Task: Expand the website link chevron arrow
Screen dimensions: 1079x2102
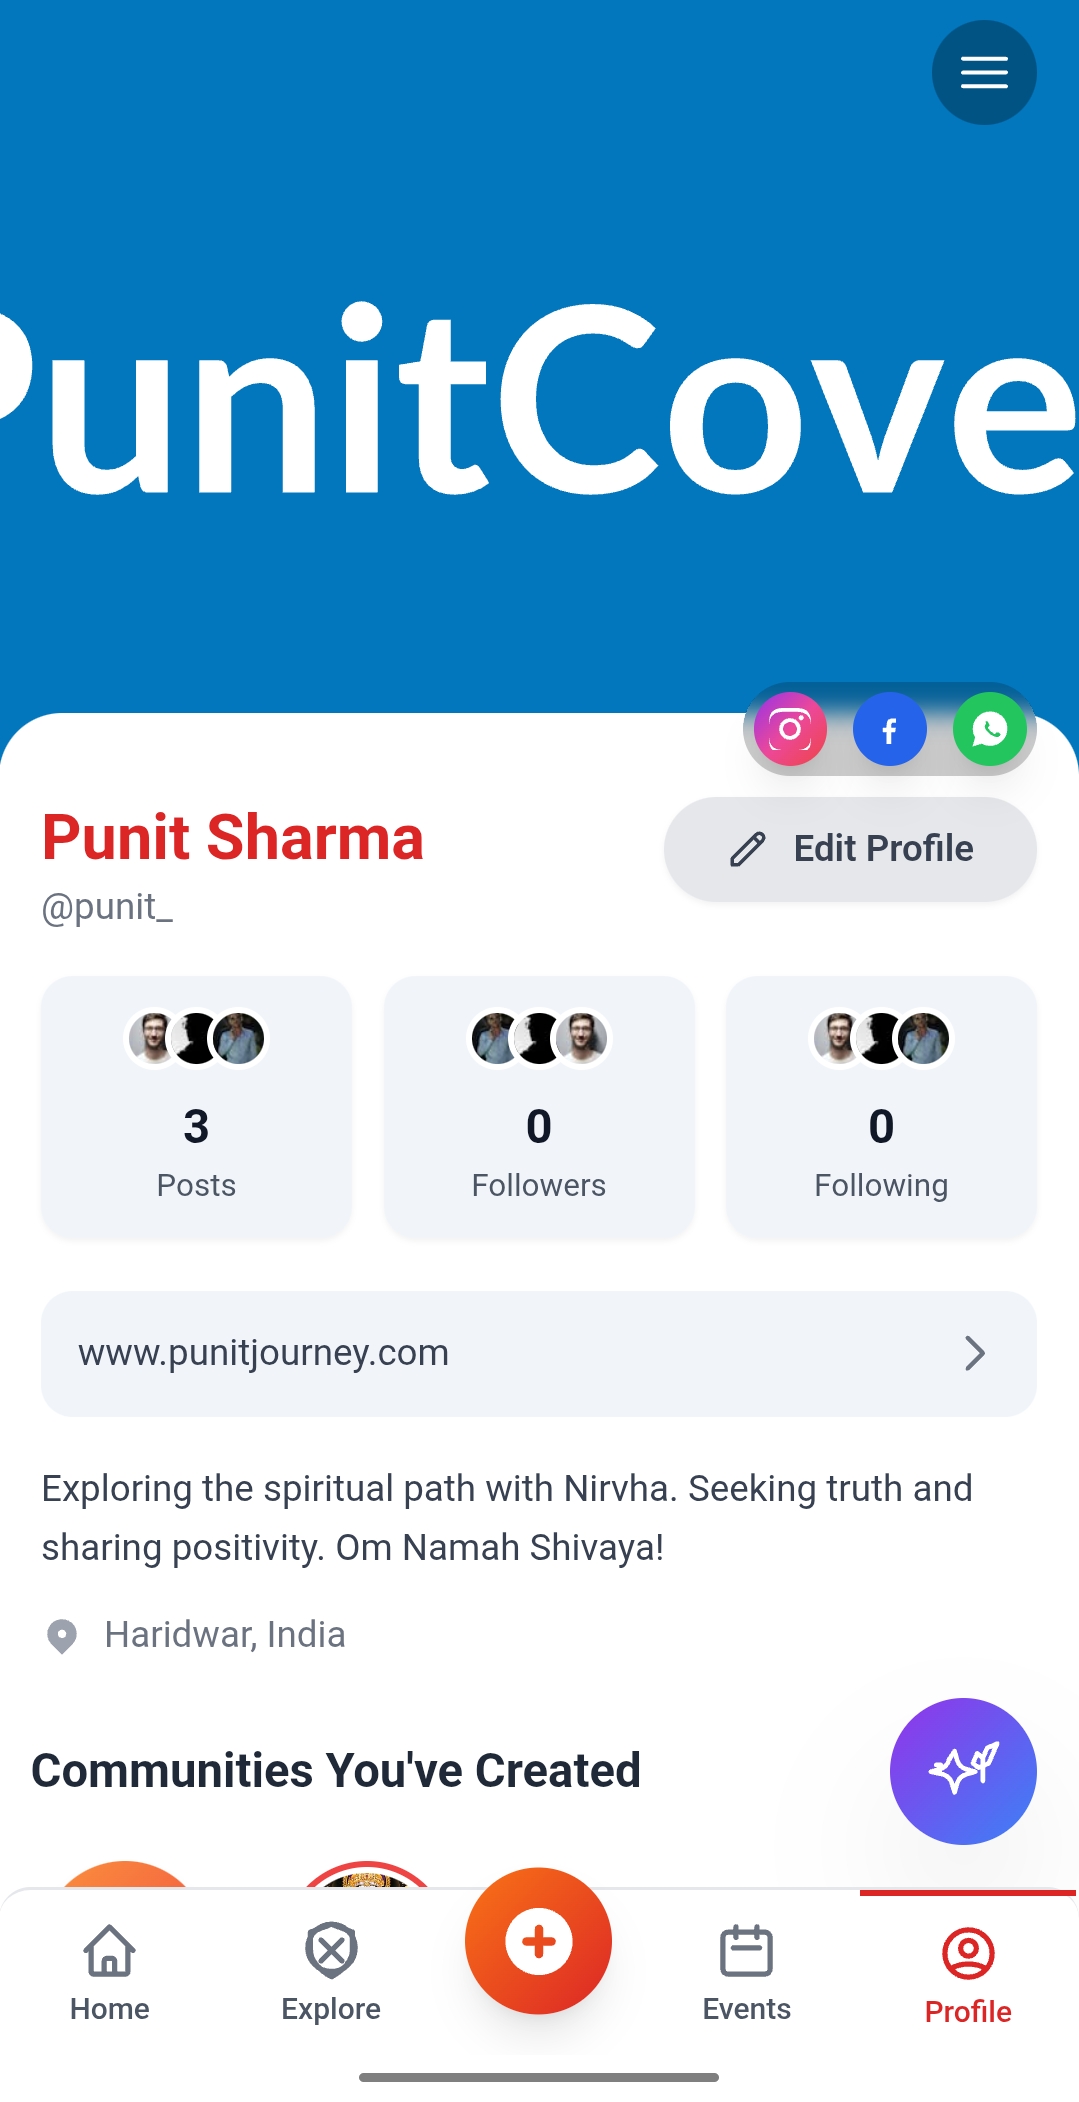Action: pyautogui.click(x=975, y=1353)
